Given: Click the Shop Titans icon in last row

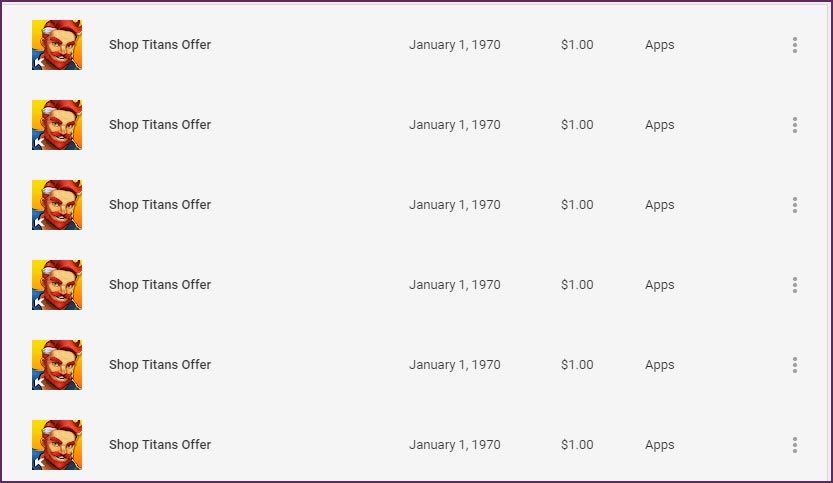Looking at the screenshot, I should 57,445.
